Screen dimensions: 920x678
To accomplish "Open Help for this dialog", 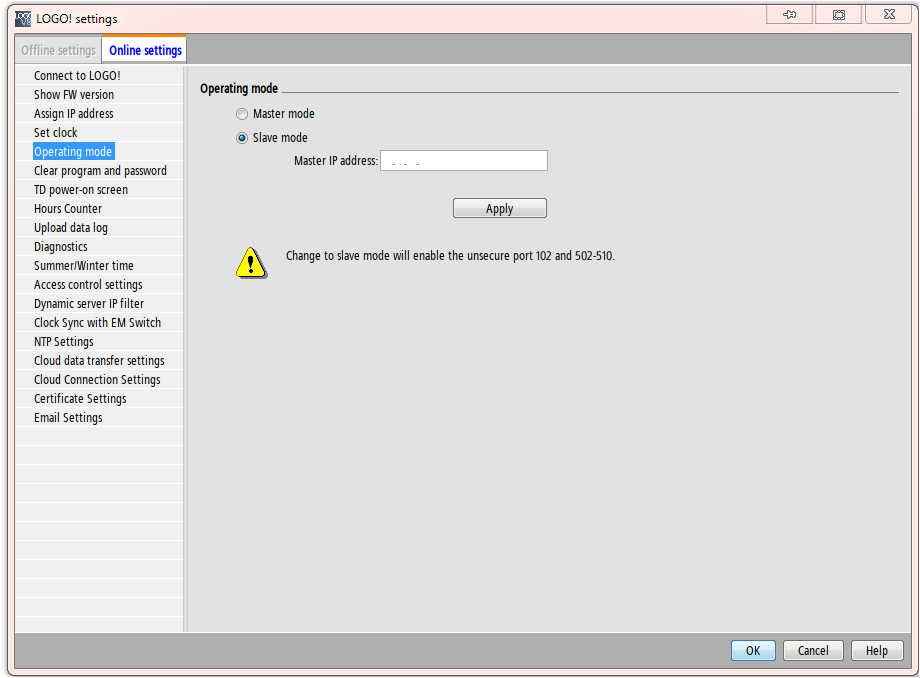I will [x=877, y=650].
